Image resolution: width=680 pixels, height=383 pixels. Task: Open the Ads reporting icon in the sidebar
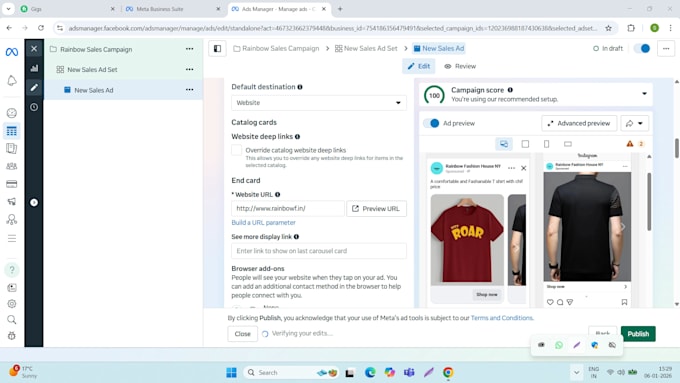(12, 149)
